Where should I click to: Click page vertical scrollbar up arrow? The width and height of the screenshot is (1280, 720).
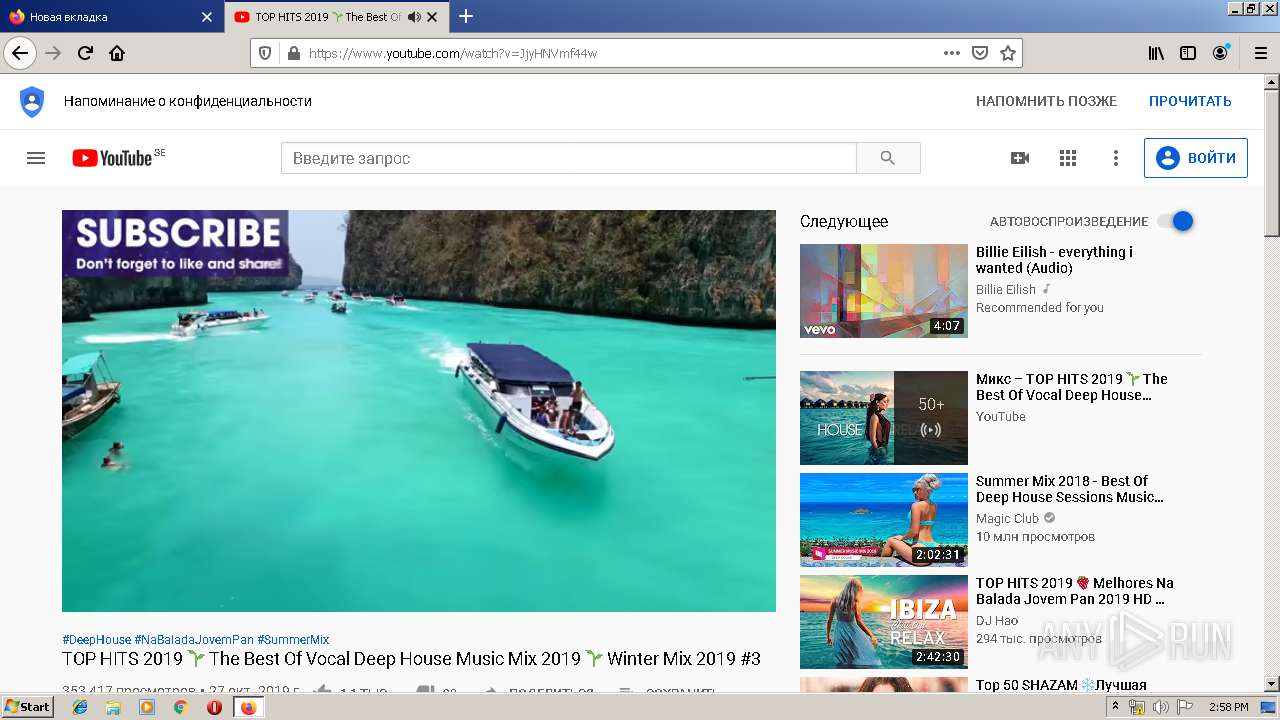click(x=1272, y=82)
